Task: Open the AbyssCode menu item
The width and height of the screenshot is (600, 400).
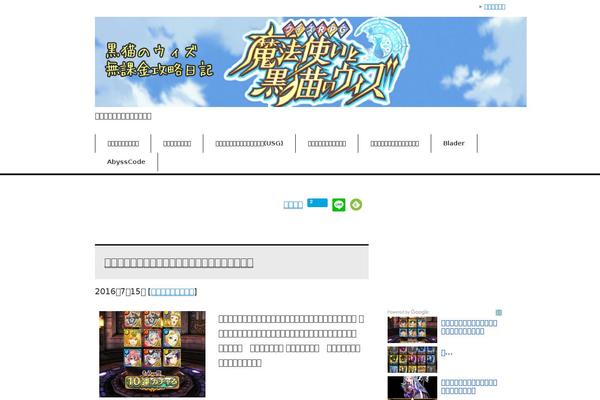Action: 126,162
